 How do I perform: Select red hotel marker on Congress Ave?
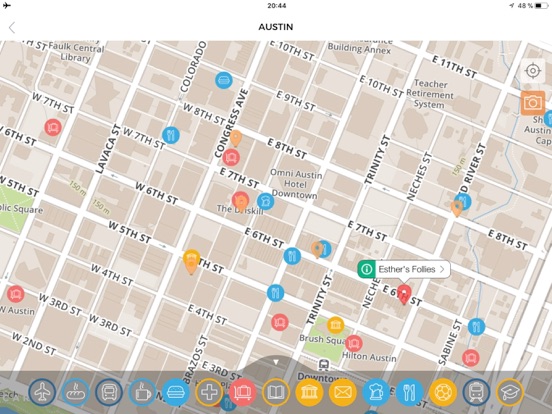click(231, 157)
